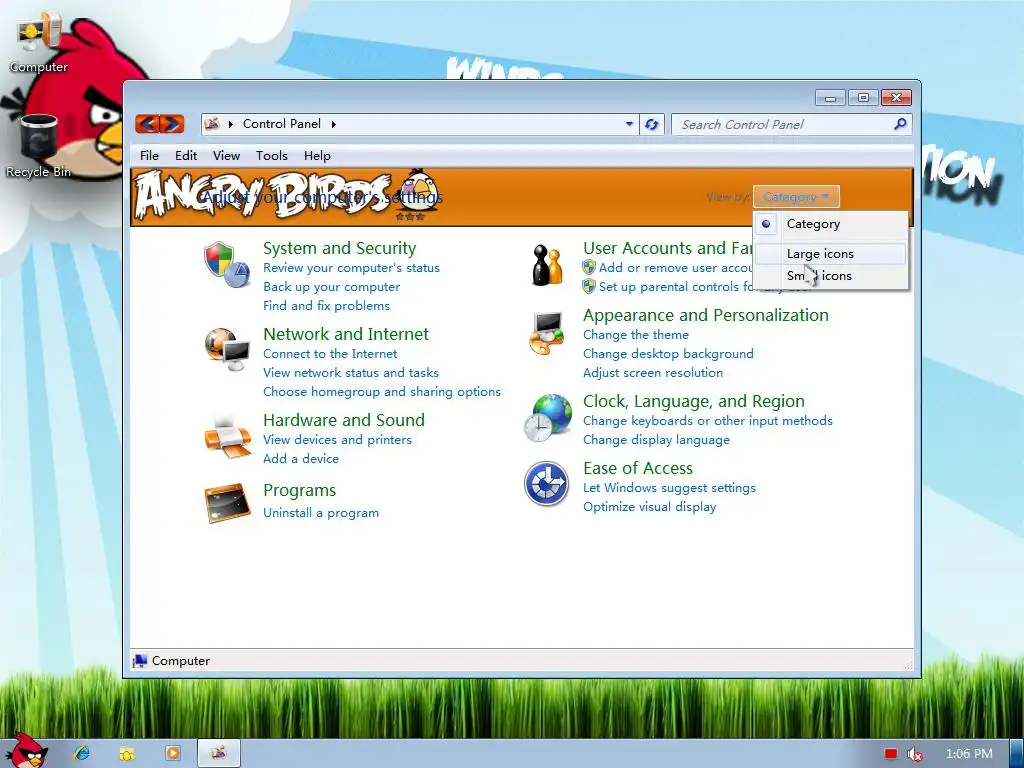The height and width of the screenshot is (768, 1024).
Task: Click Review your computer's status
Action: (351, 268)
